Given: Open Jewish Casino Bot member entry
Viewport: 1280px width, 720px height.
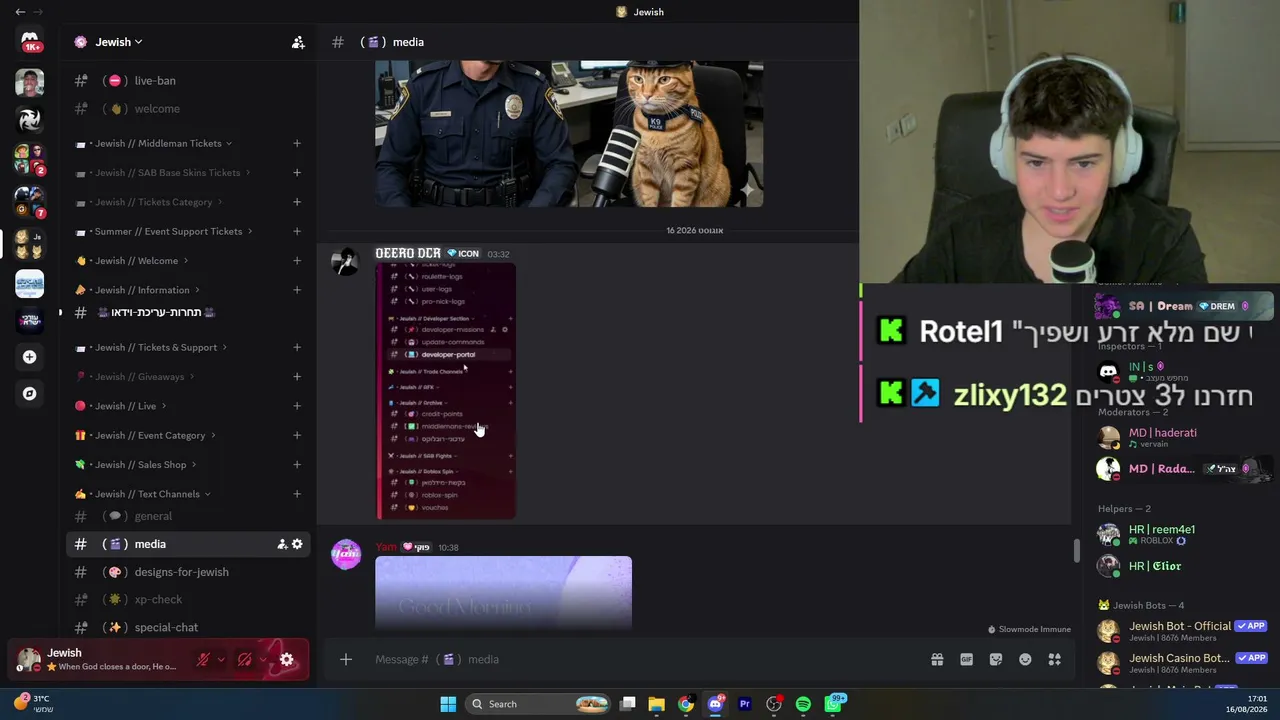Looking at the screenshot, I should [x=1182, y=663].
